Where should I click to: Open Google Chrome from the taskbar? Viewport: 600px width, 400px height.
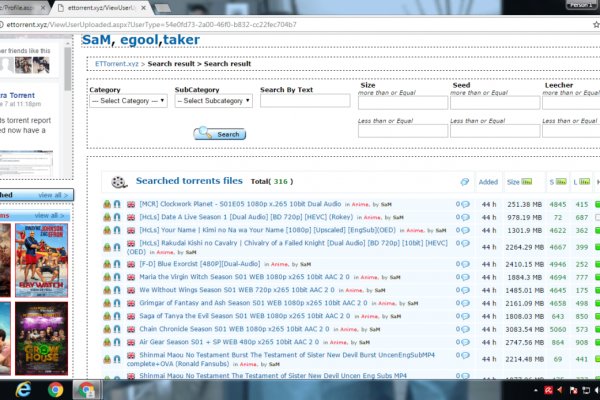[x=55, y=388]
